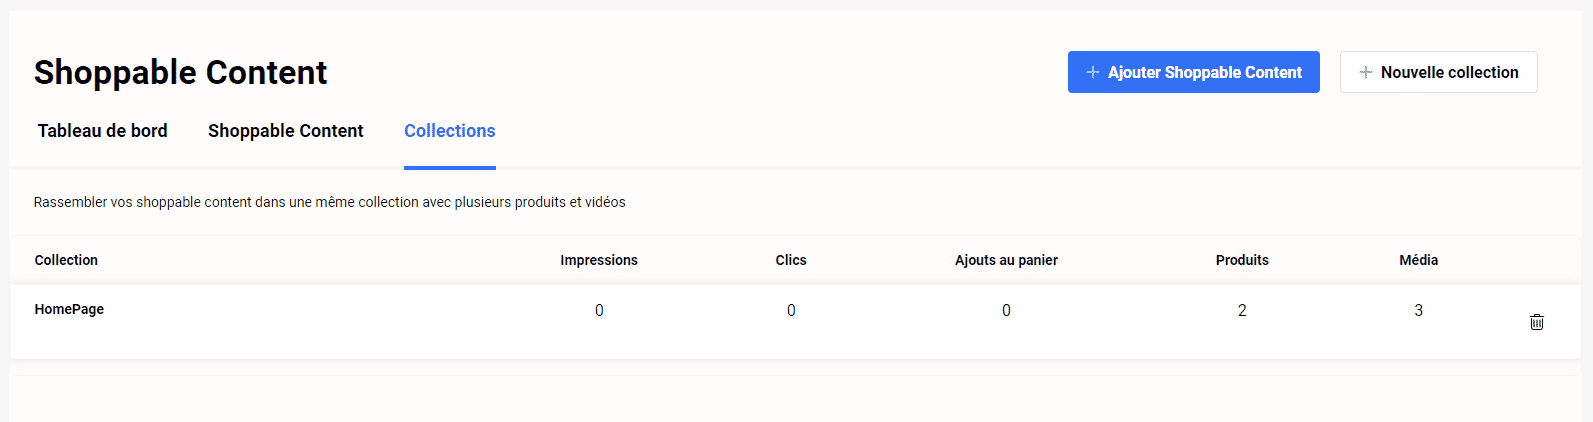
Task: Click the plus icon on Ajouter Shoppable Content
Action: coord(1093,72)
